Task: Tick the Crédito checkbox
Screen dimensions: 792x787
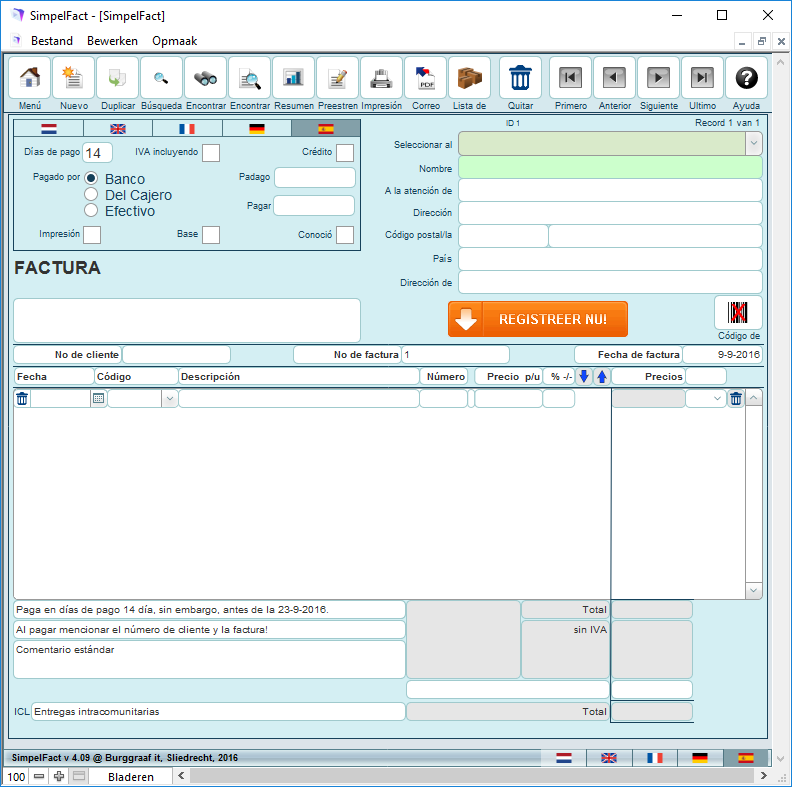Action: tap(345, 153)
